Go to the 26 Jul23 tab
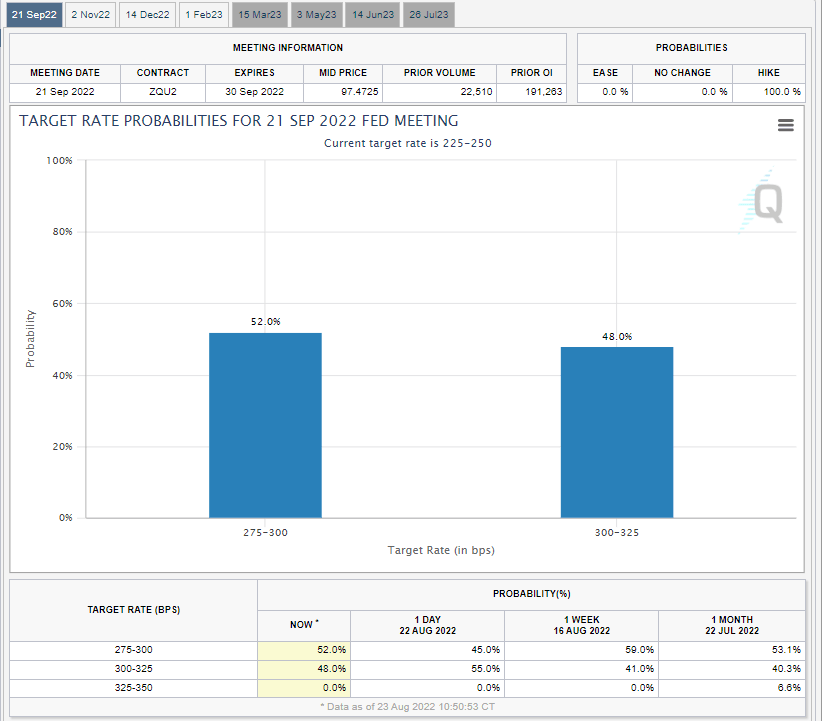822x721 pixels. point(429,15)
